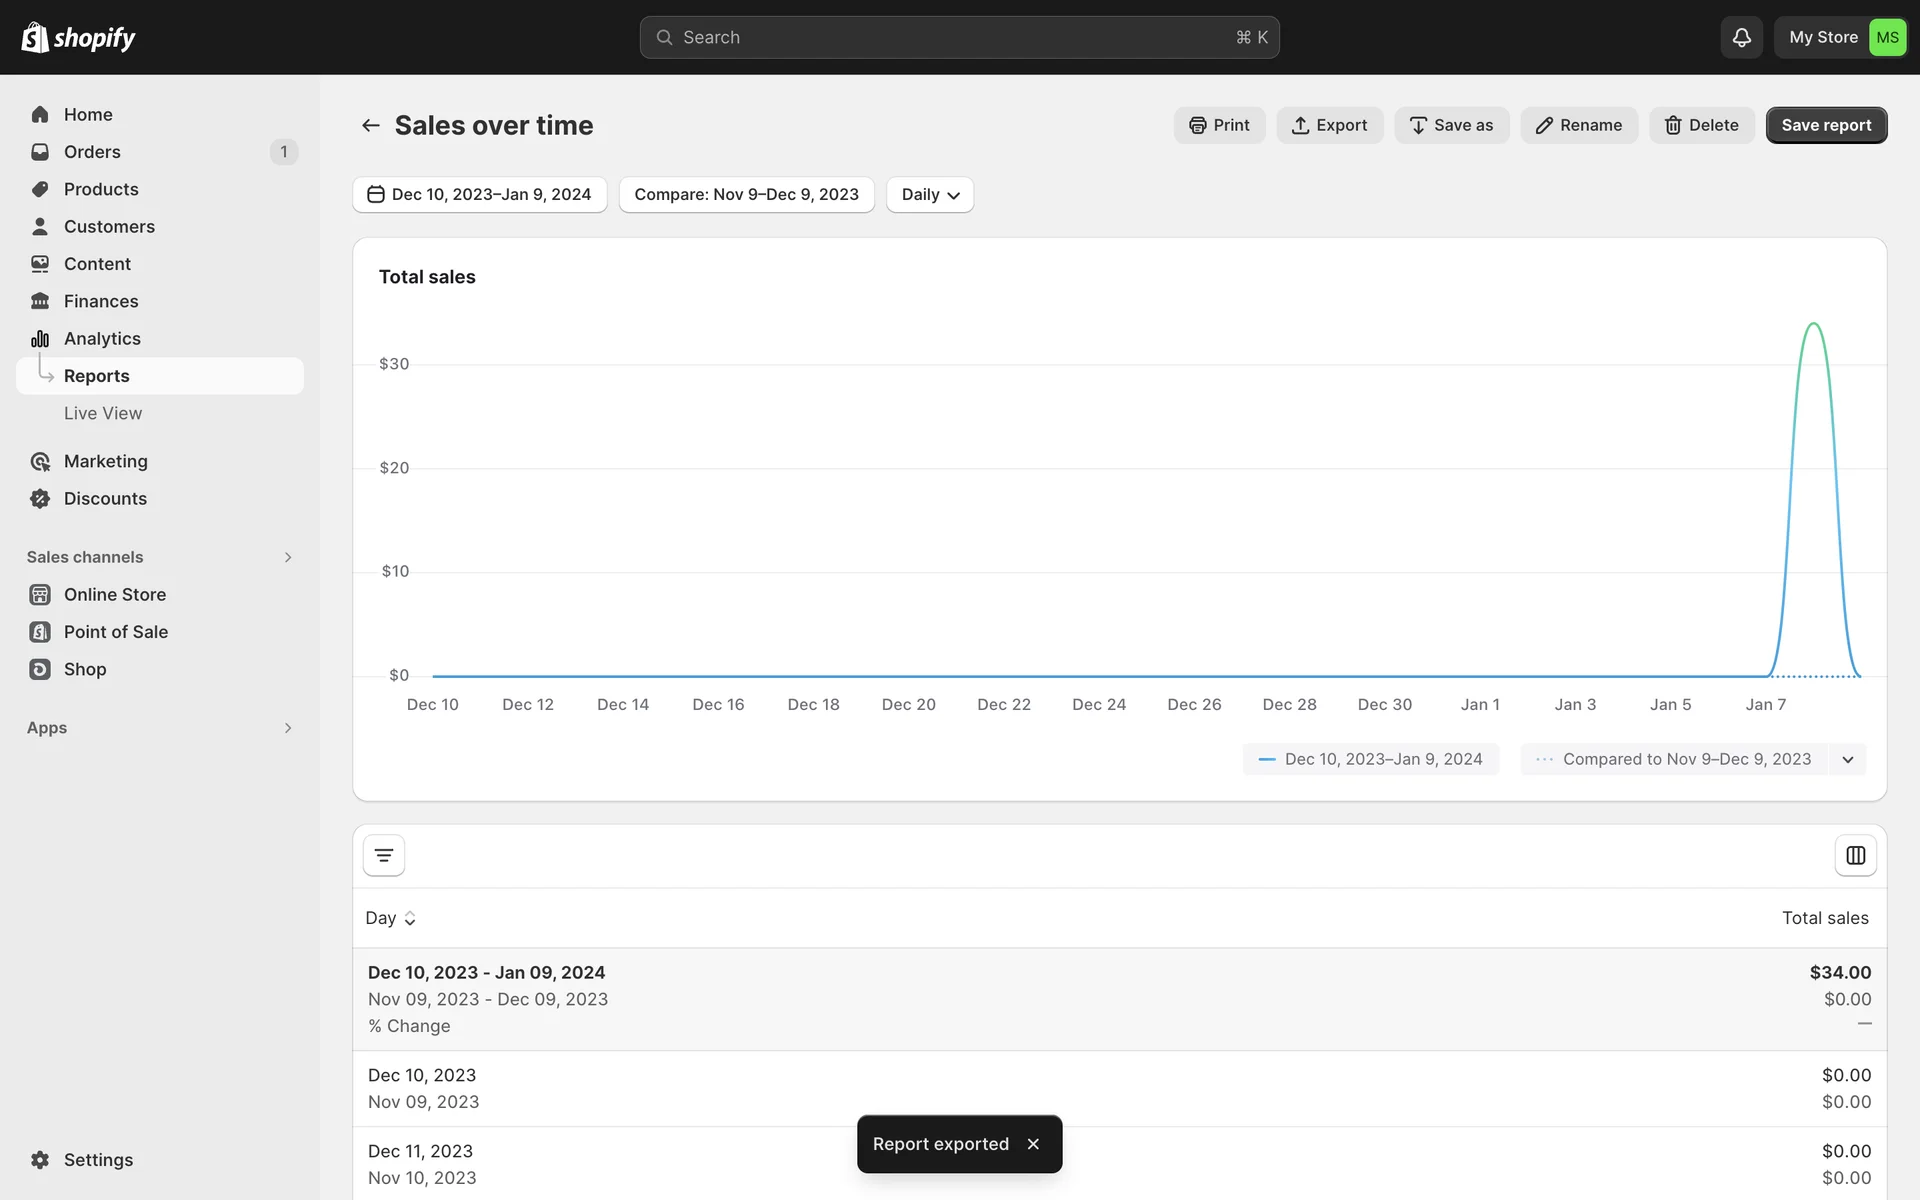Expand the Sales channels section
Viewport: 1920px width, 1200px height.
pos(287,557)
